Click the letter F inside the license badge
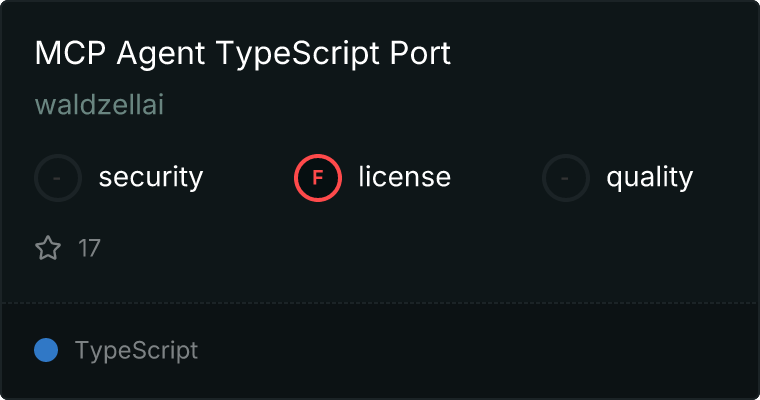This screenshot has width=760, height=400. click(x=318, y=178)
